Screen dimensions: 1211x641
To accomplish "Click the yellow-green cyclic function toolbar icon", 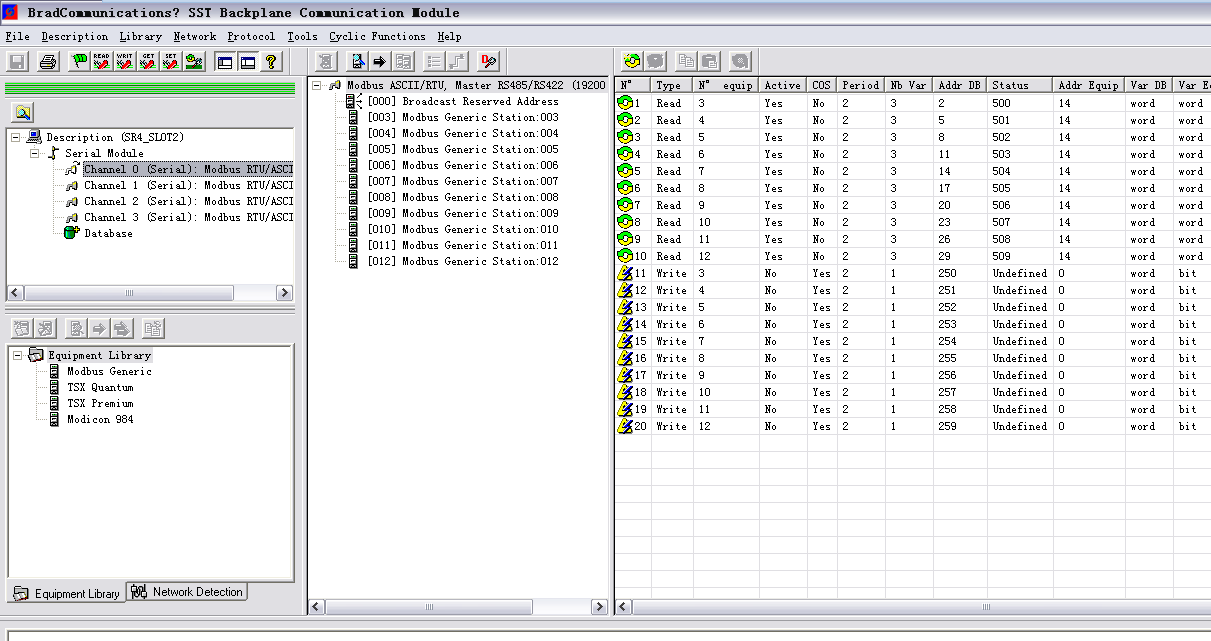I will (631, 62).
